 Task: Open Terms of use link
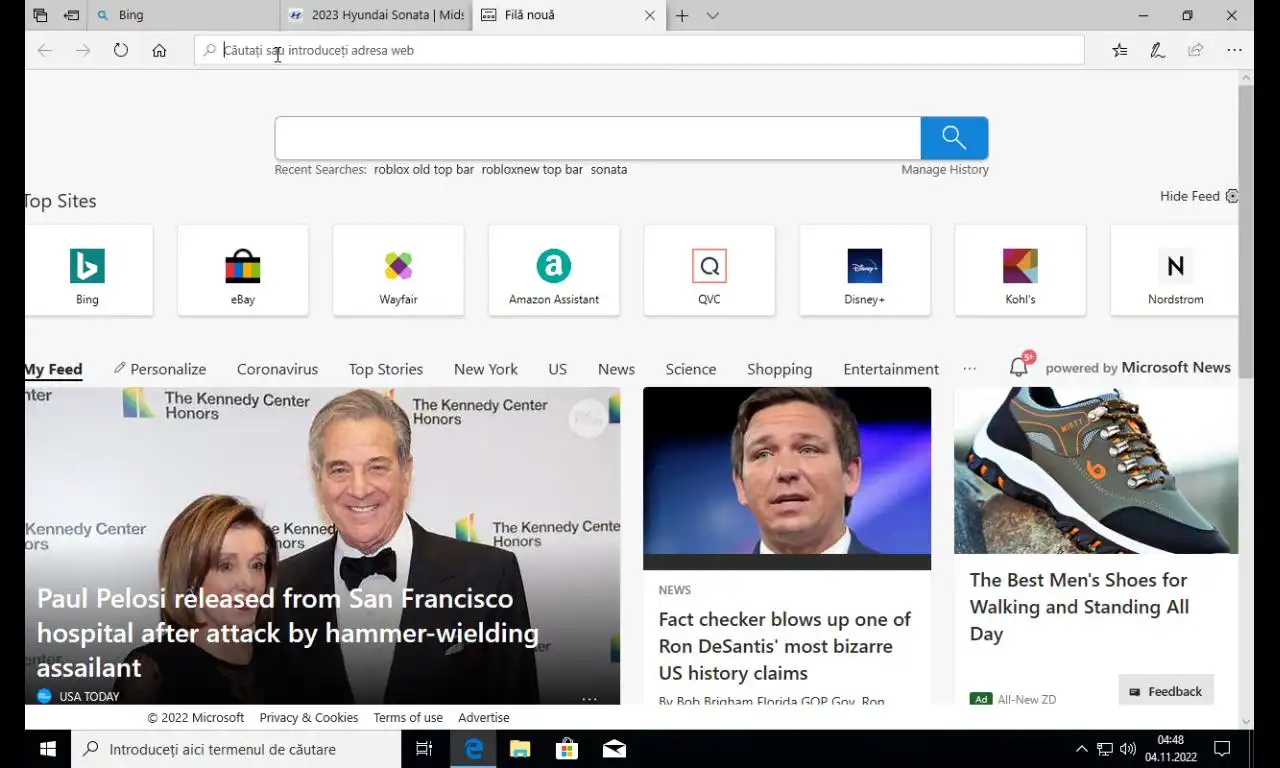[x=408, y=718]
